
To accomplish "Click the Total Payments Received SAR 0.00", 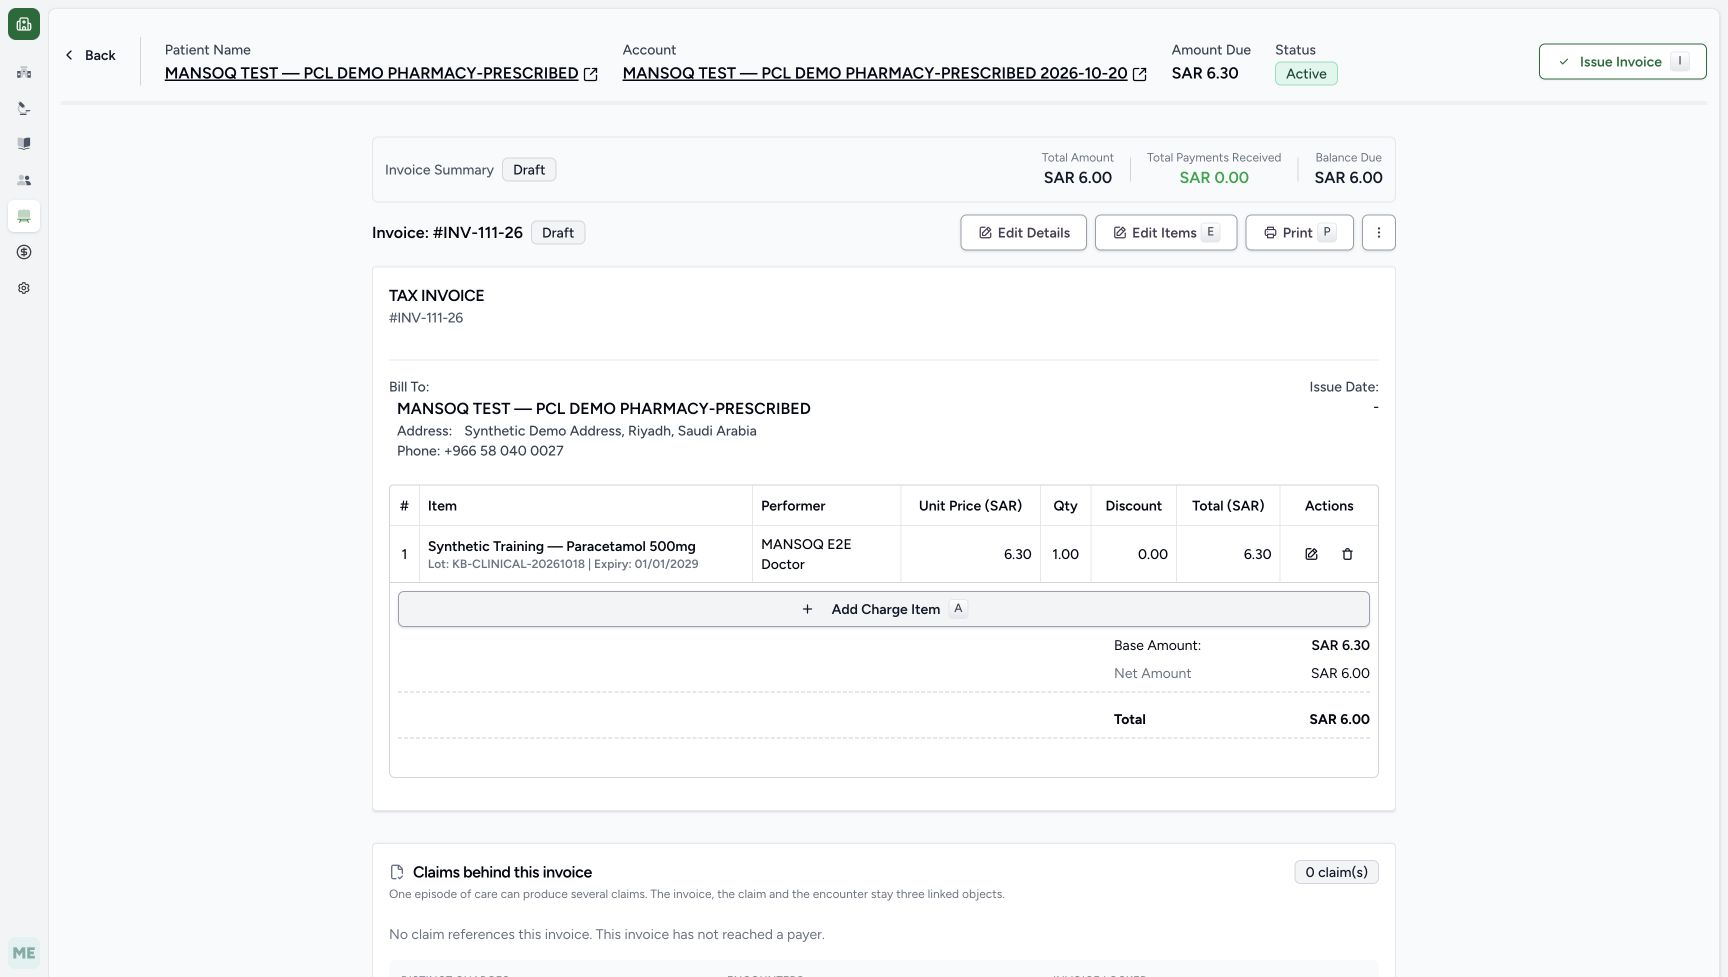I will (x=1214, y=178).
